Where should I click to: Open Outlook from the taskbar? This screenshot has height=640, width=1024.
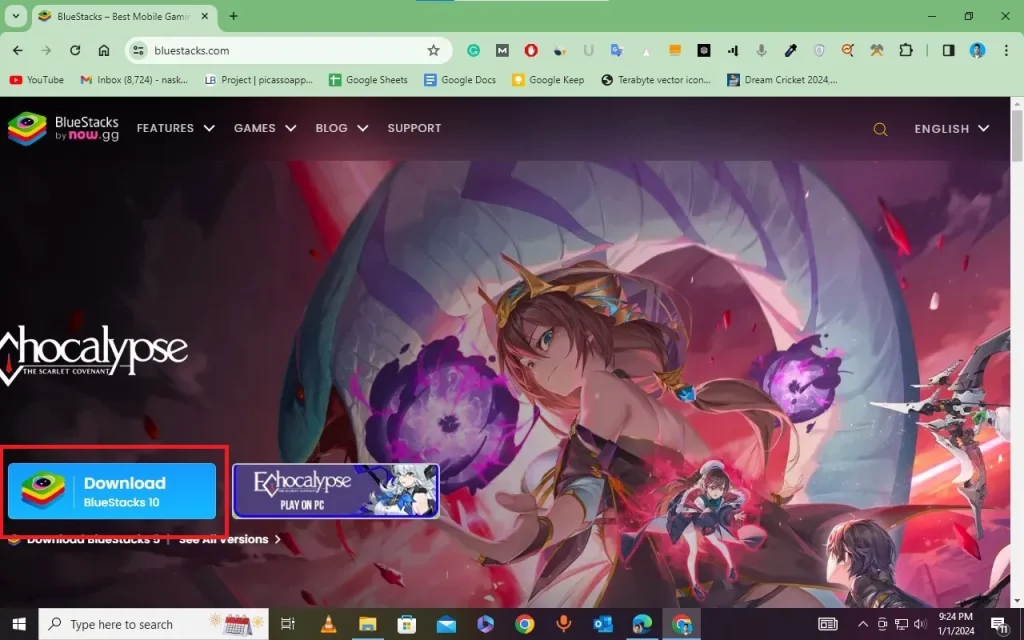[x=603, y=624]
